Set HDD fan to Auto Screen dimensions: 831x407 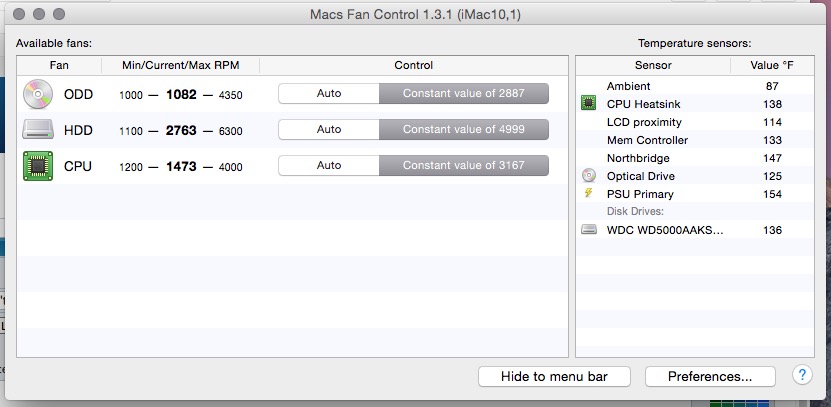(x=329, y=129)
